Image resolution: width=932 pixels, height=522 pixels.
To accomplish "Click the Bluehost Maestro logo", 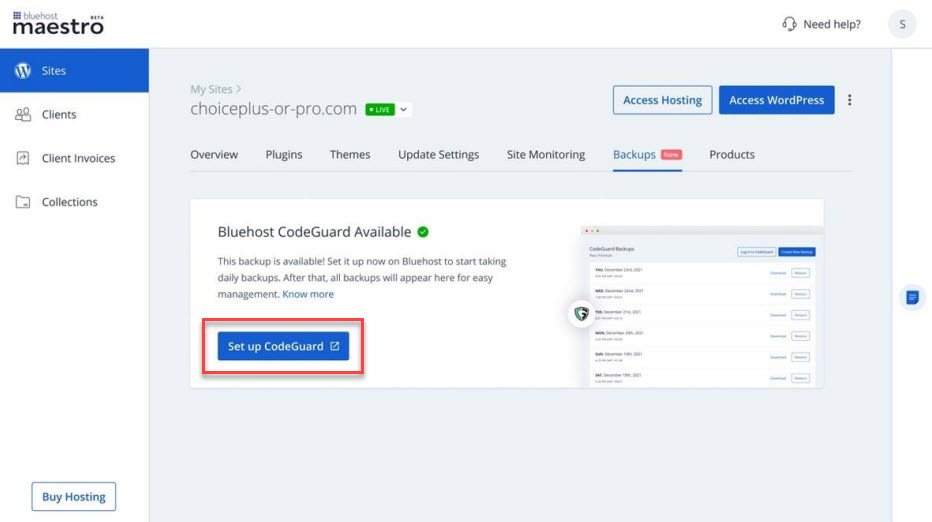I will click(x=58, y=23).
